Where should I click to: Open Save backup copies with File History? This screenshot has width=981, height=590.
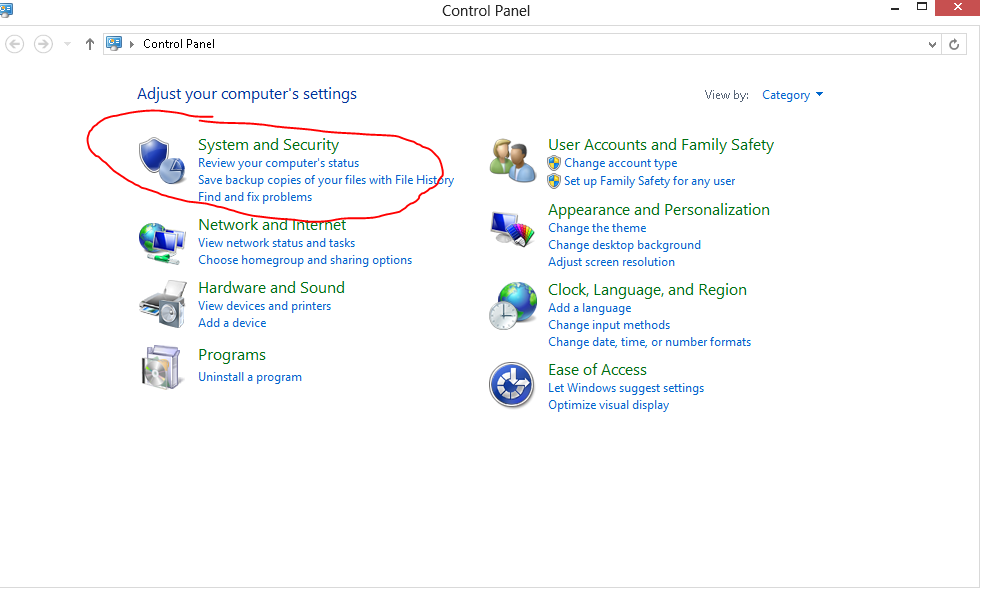coord(326,180)
